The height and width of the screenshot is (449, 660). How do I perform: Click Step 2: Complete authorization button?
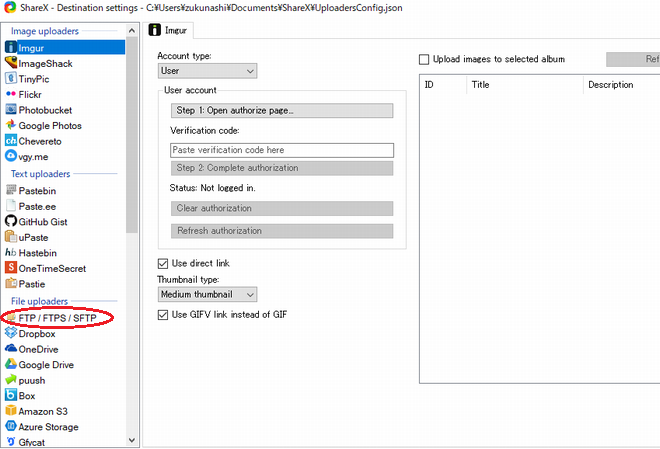point(282,168)
